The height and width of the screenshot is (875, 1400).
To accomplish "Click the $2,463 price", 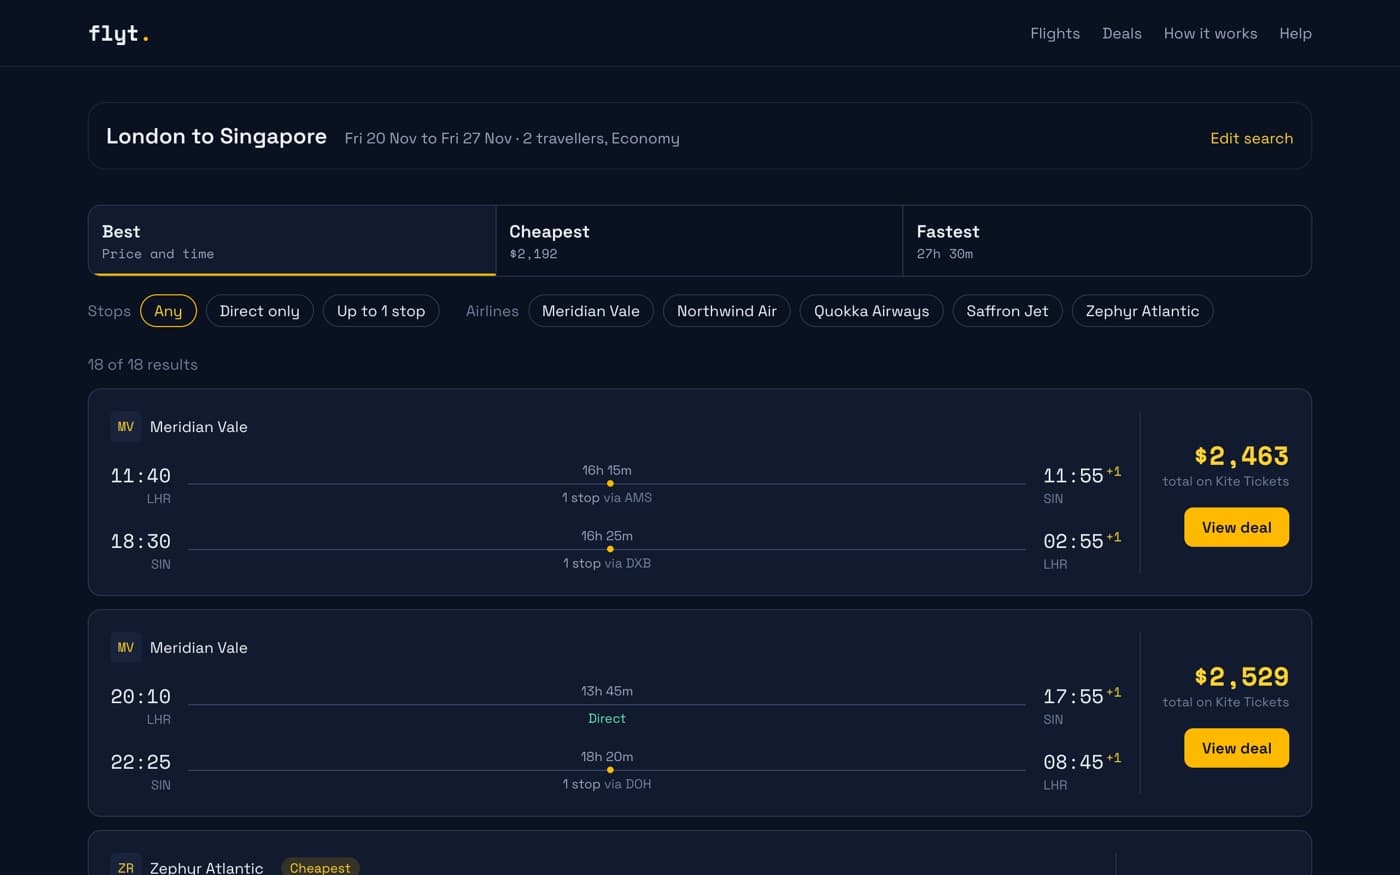I will tap(1241, 456).
